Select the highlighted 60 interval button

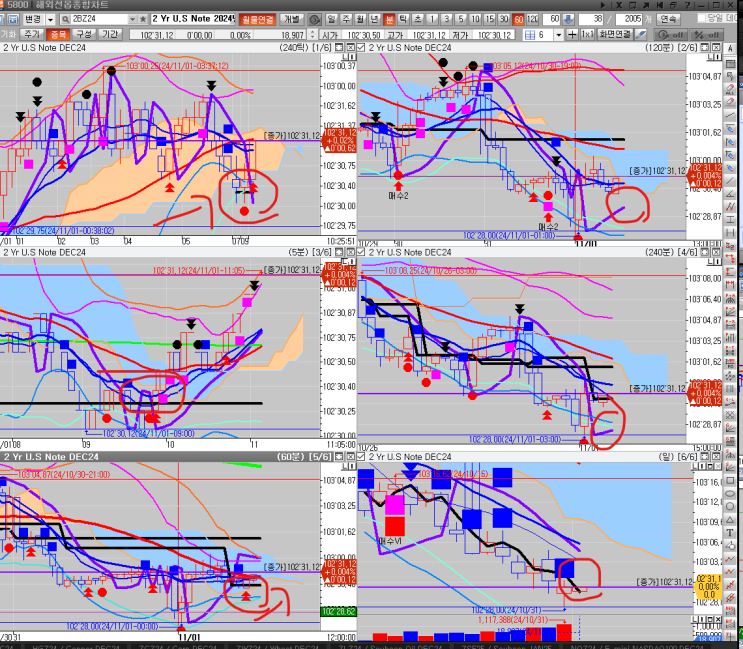pyautogui.click(x=518, y=19)
